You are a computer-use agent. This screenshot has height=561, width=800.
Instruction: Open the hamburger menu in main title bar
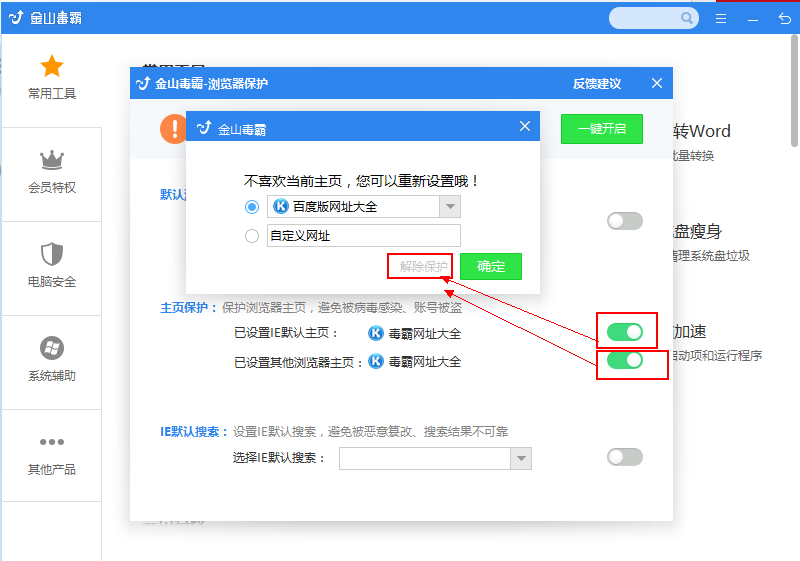720,19
